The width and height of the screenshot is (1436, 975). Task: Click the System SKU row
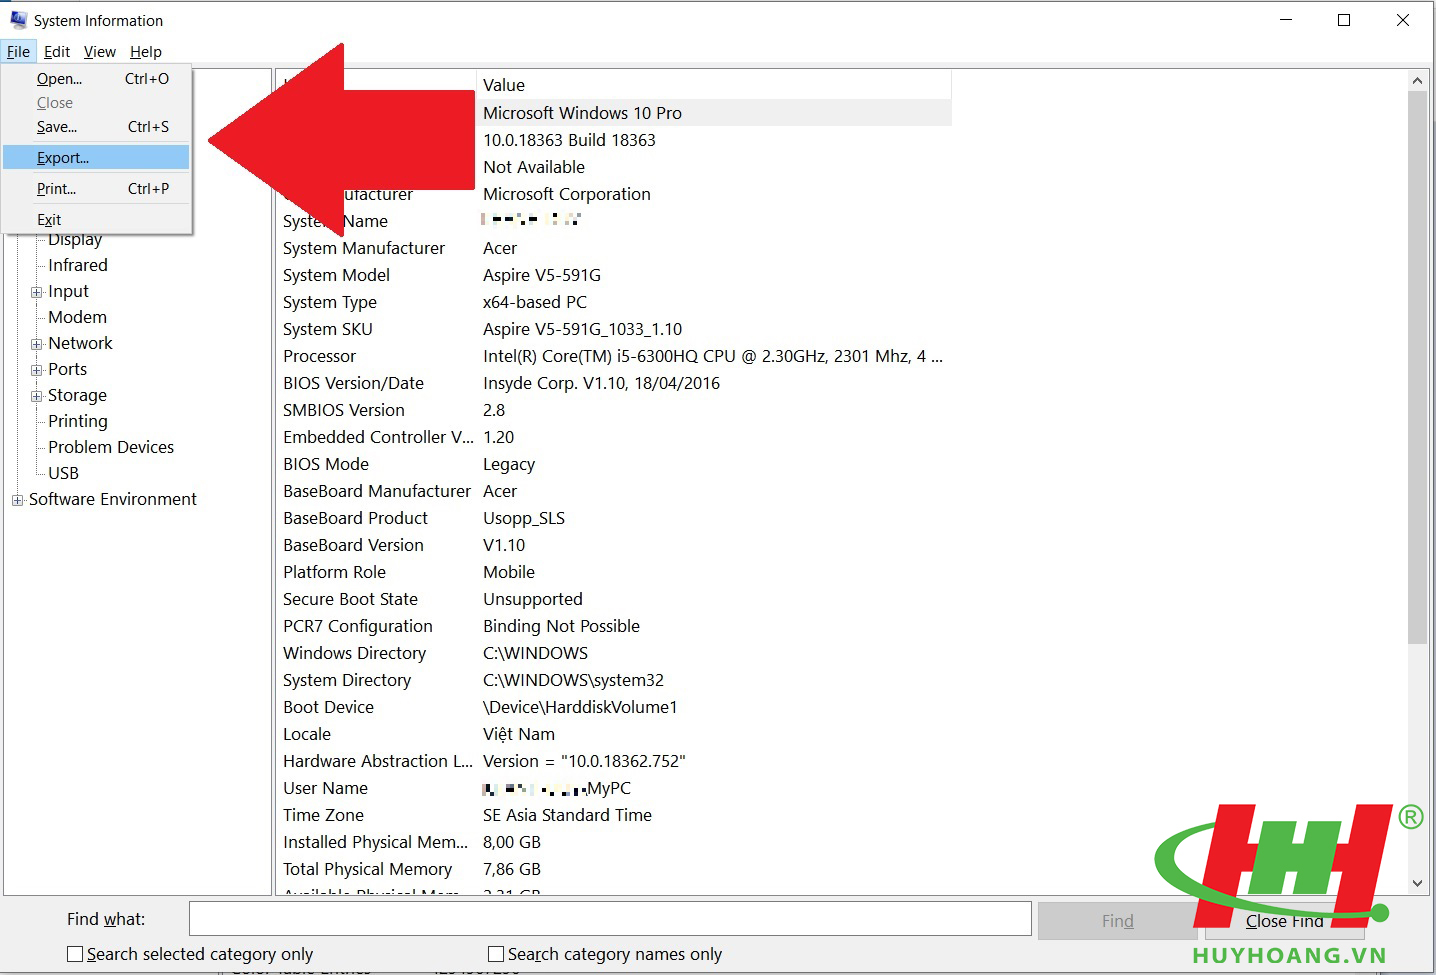[x=614, y=329]
